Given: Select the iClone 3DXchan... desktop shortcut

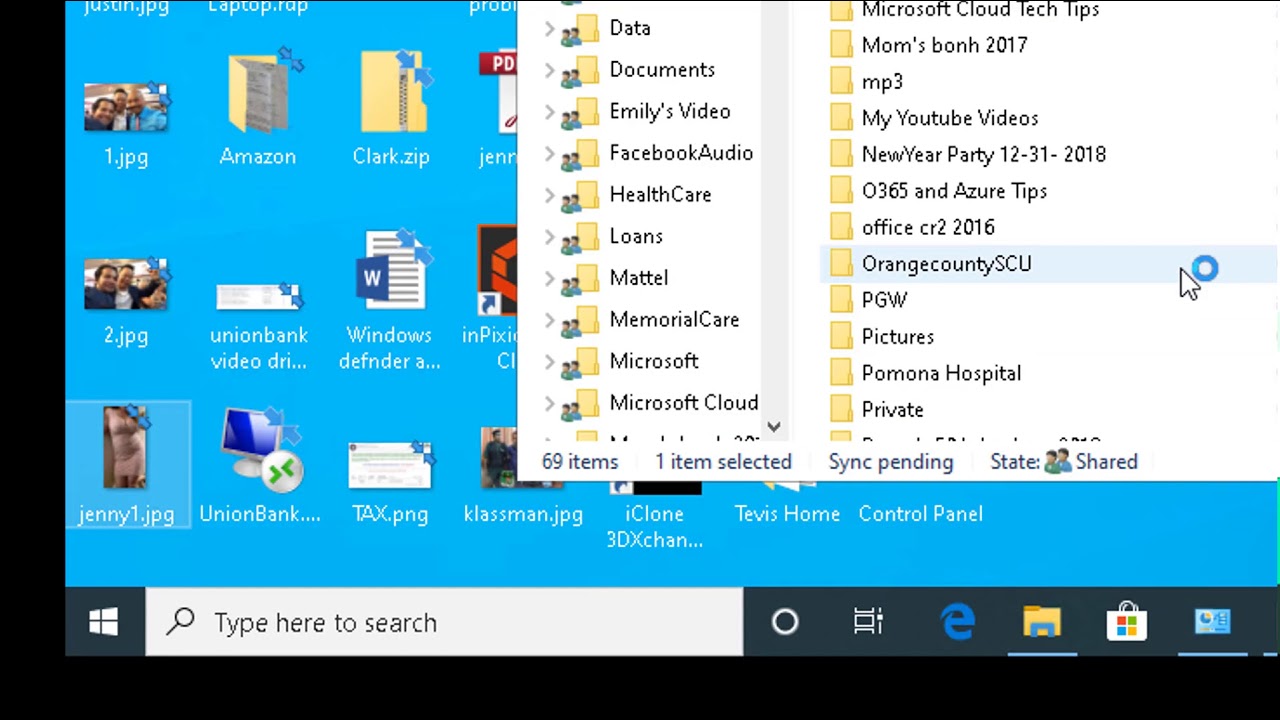Looking at the screenshot, I should (654, 526).
